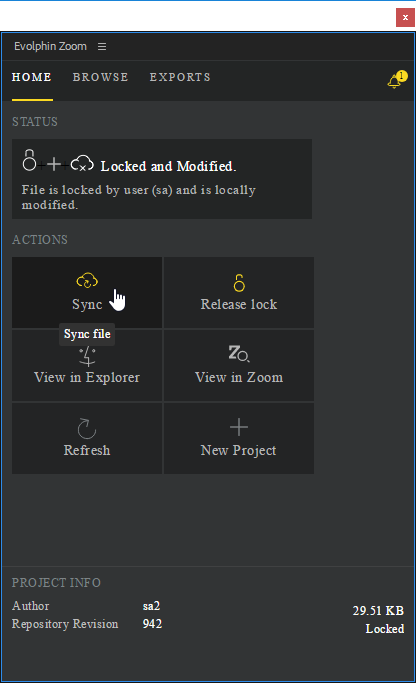
Task: Click the cloud modified status icon
Action: [82, 163]
